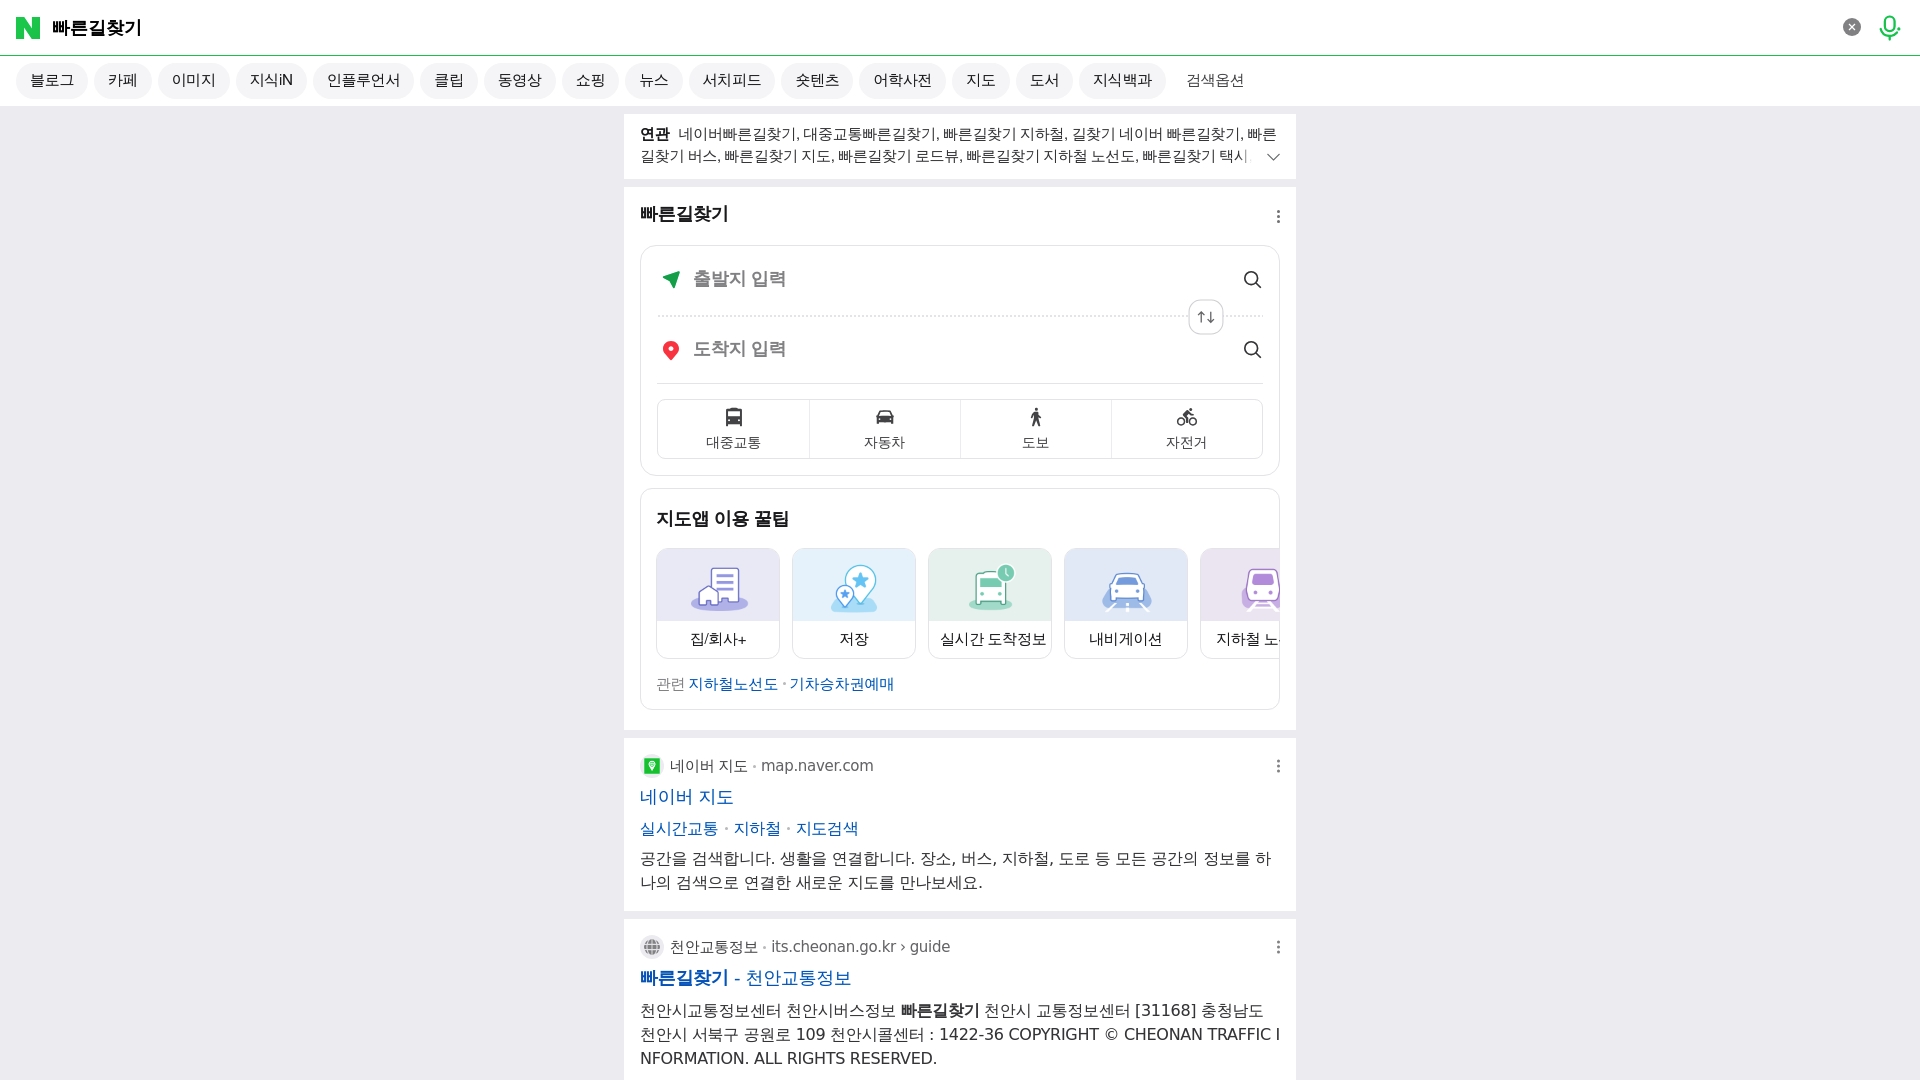The height and width of the screenshot is (1080, 1920).
Task: Switch to the 블로그 tab
Action: point(52,81)
